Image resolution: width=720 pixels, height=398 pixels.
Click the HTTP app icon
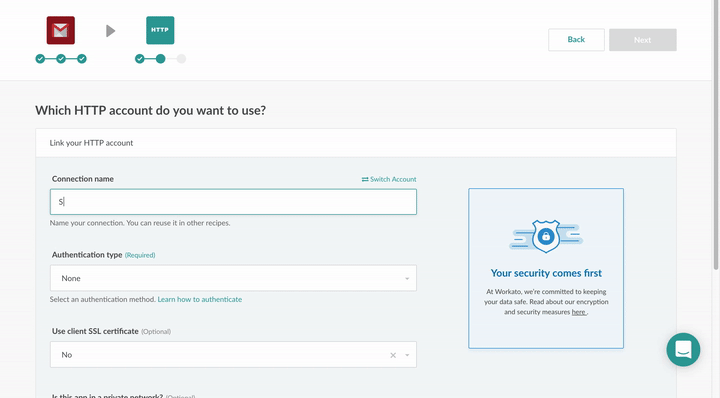point(160,30)
